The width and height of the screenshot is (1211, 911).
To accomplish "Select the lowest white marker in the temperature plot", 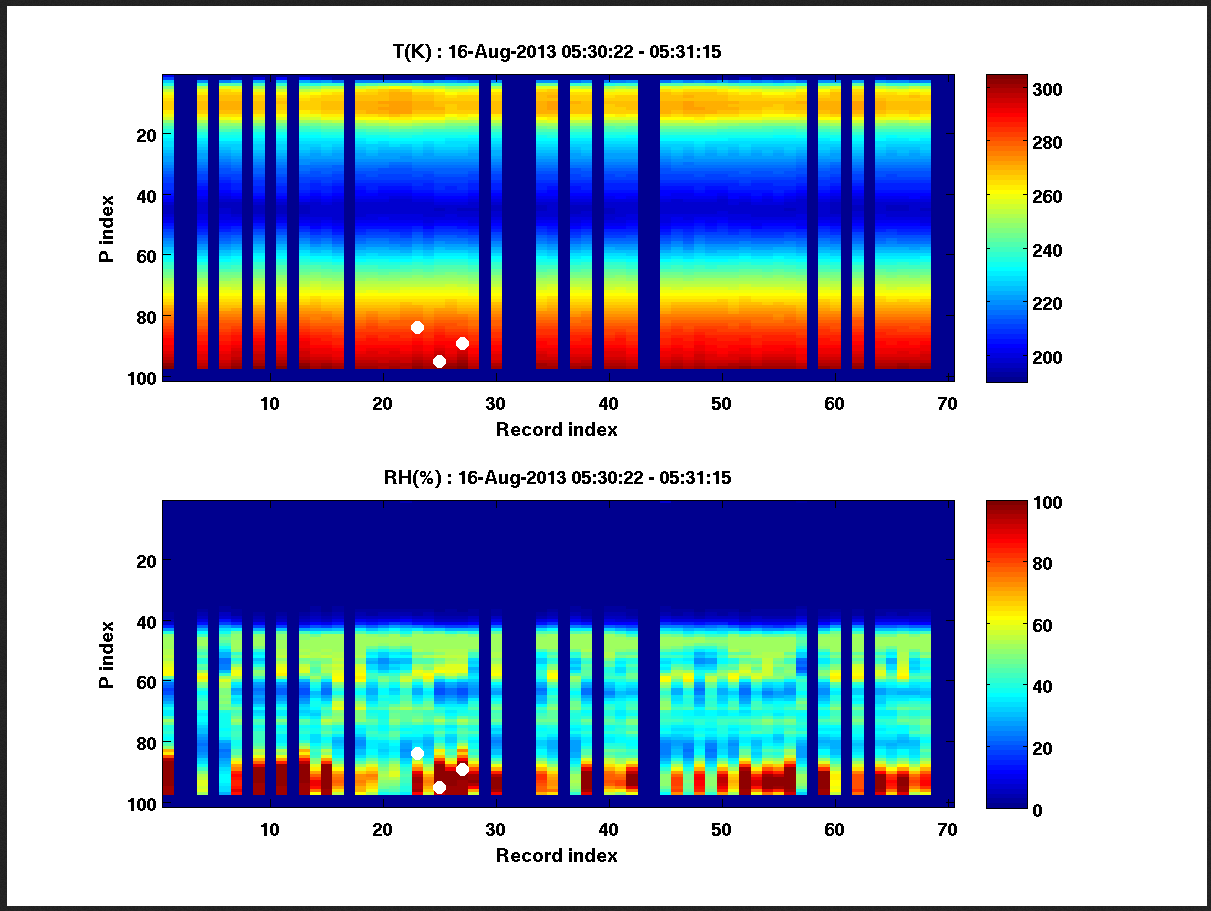I will (x=439, y=361).
